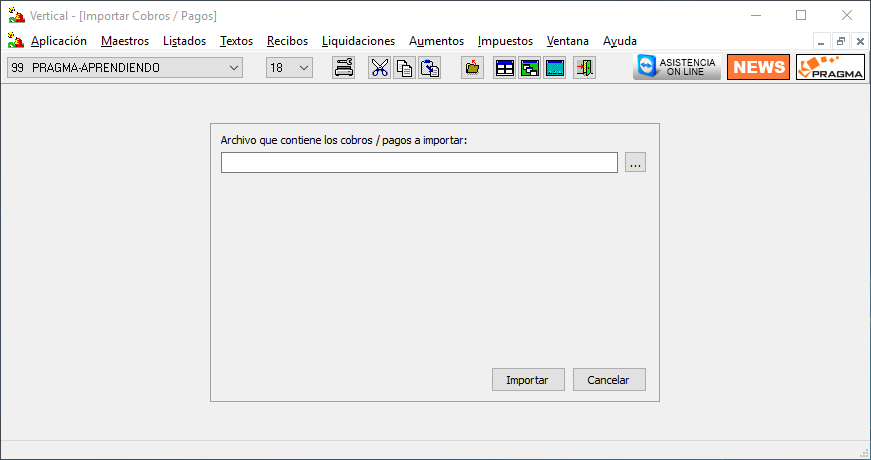Screen dimensions: 871x460
Task: Open the Ventana menu
Action: (x=568, y=41)
